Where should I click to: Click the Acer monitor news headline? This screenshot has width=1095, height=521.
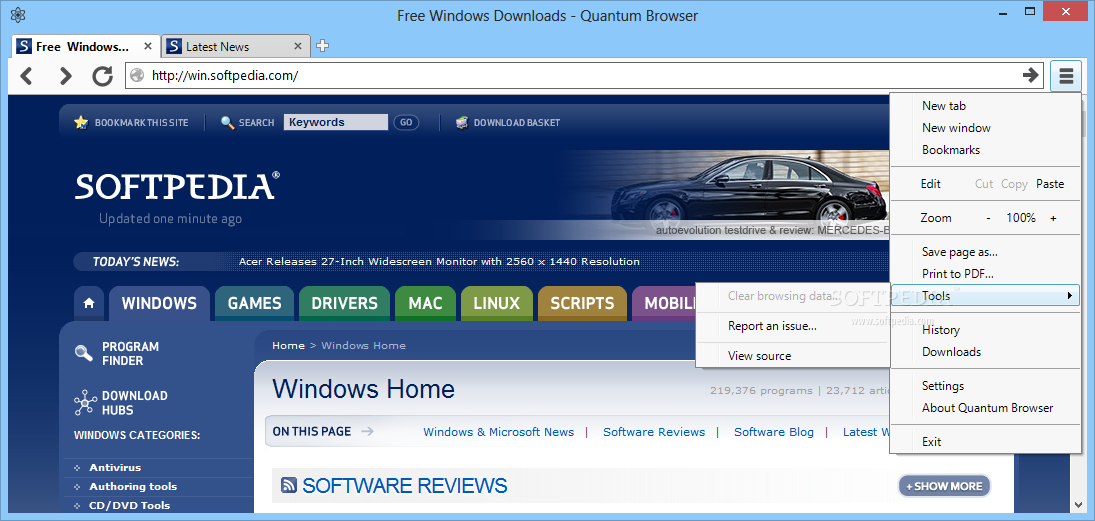[439, 262]
